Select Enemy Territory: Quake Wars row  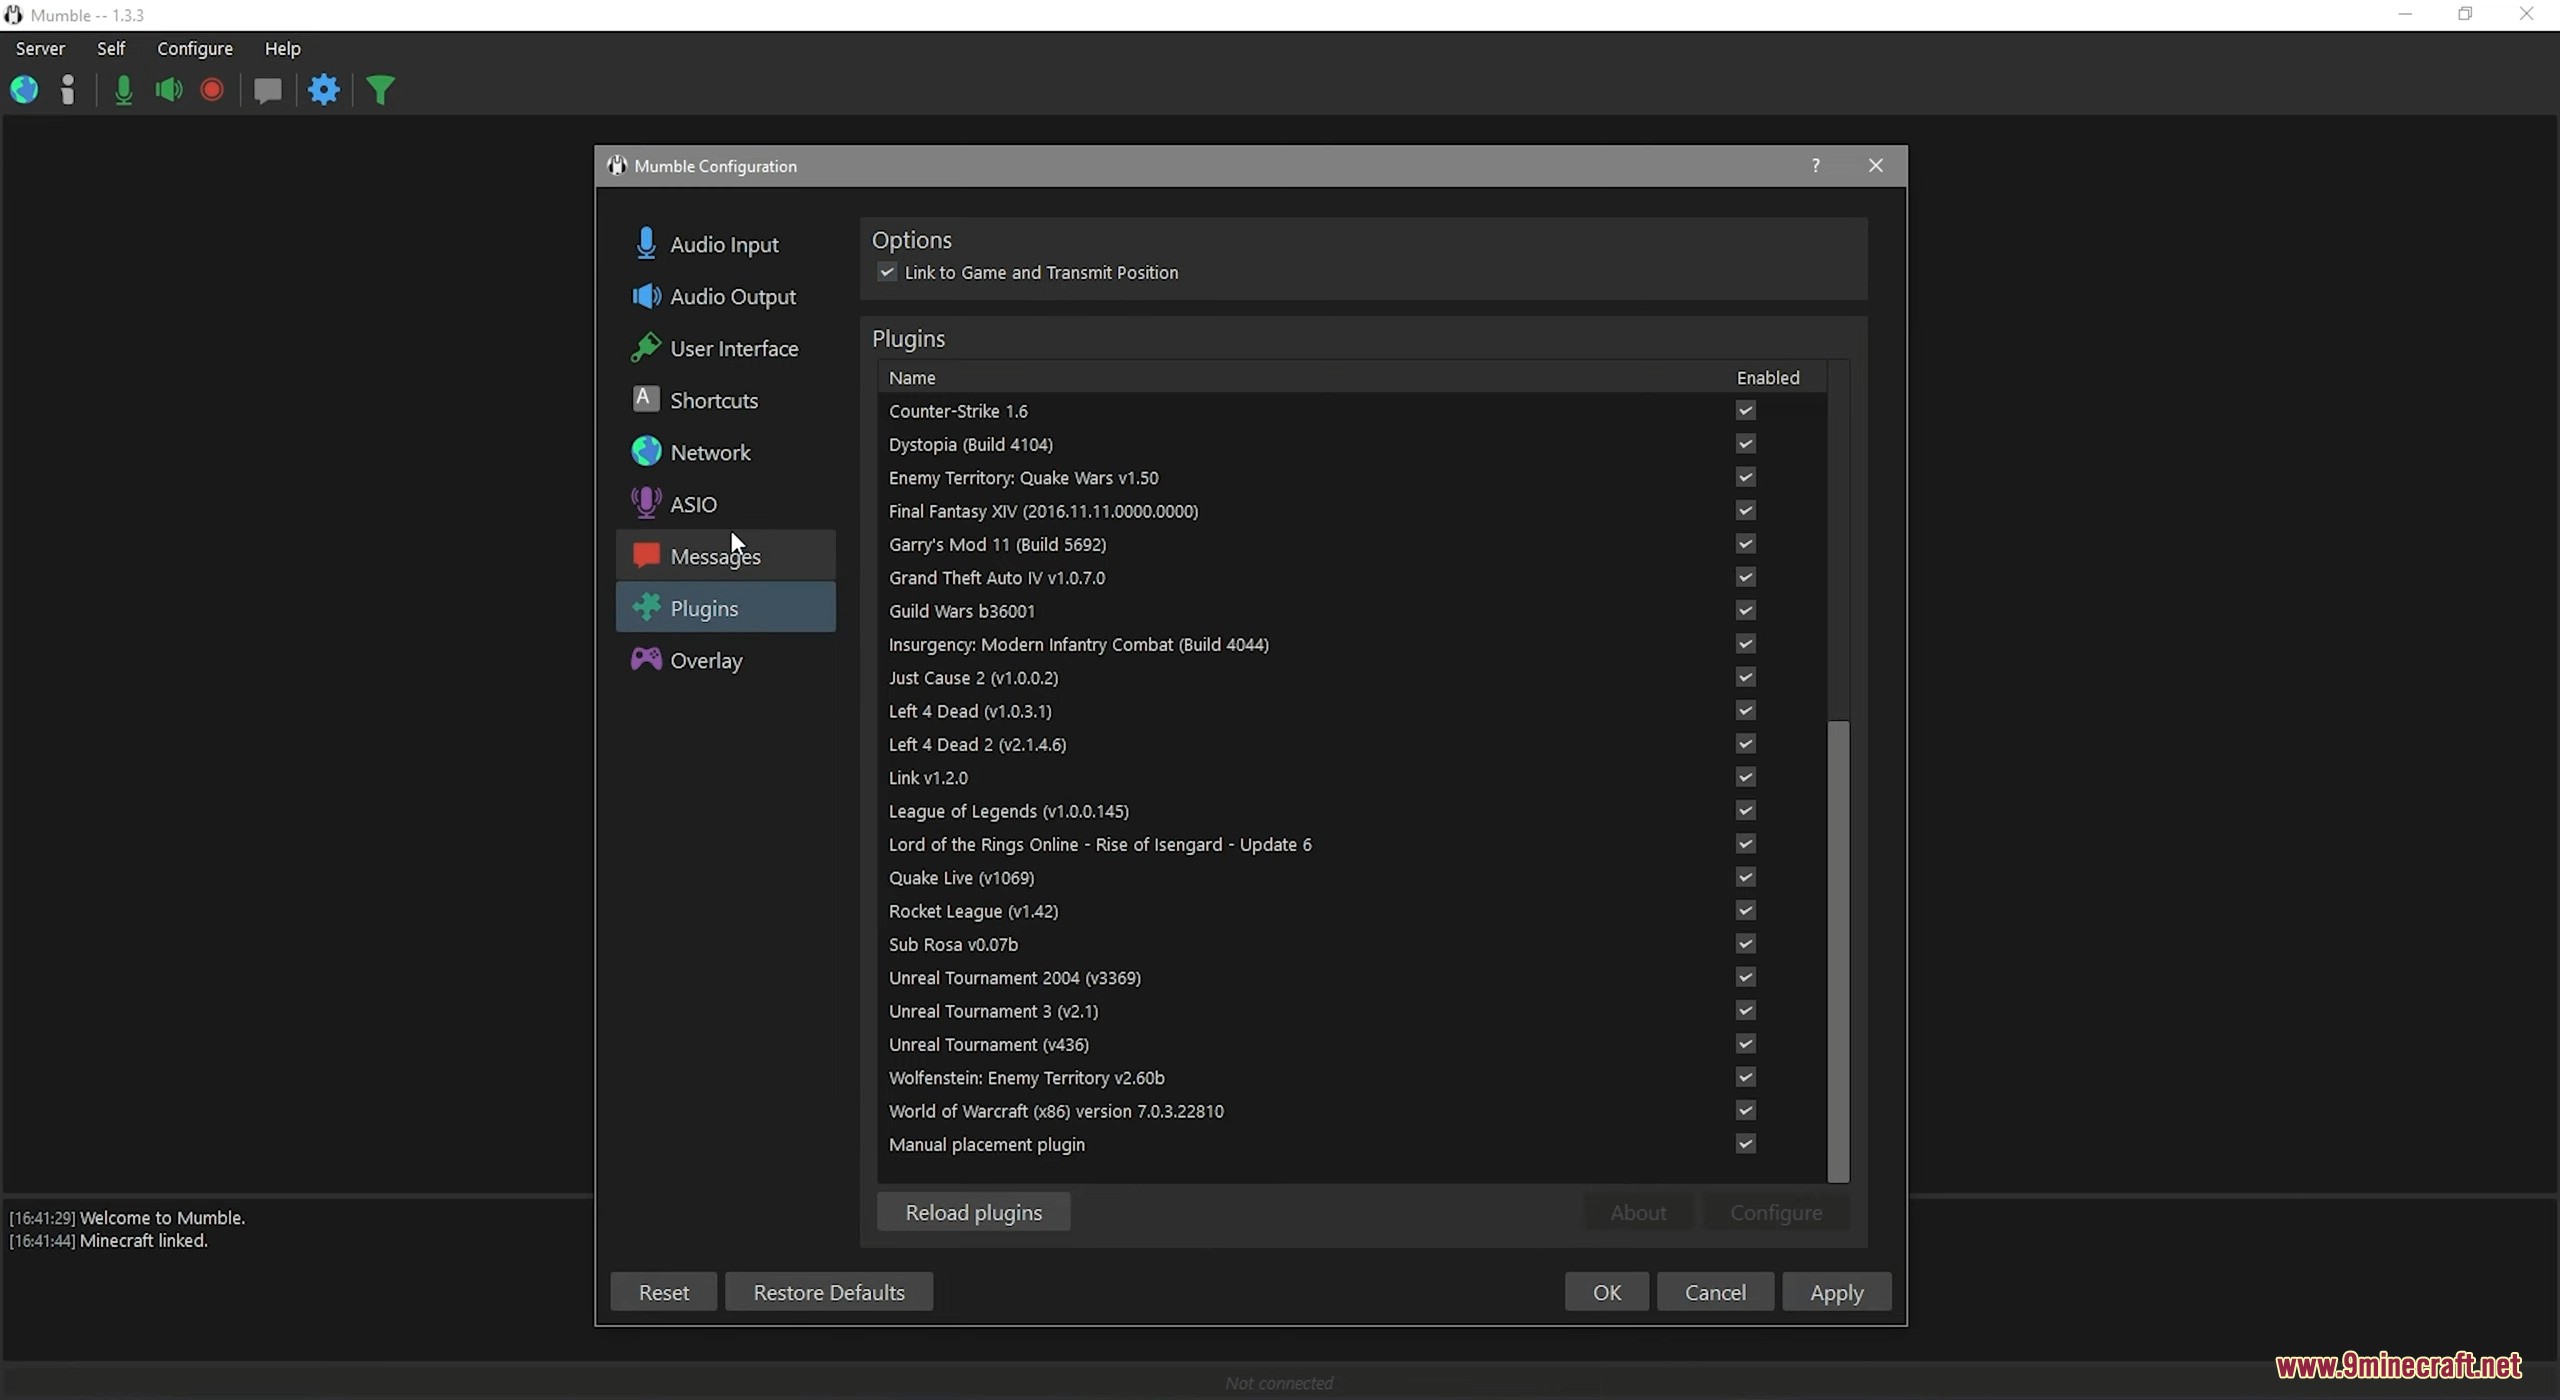click(x=1352, y=477)
